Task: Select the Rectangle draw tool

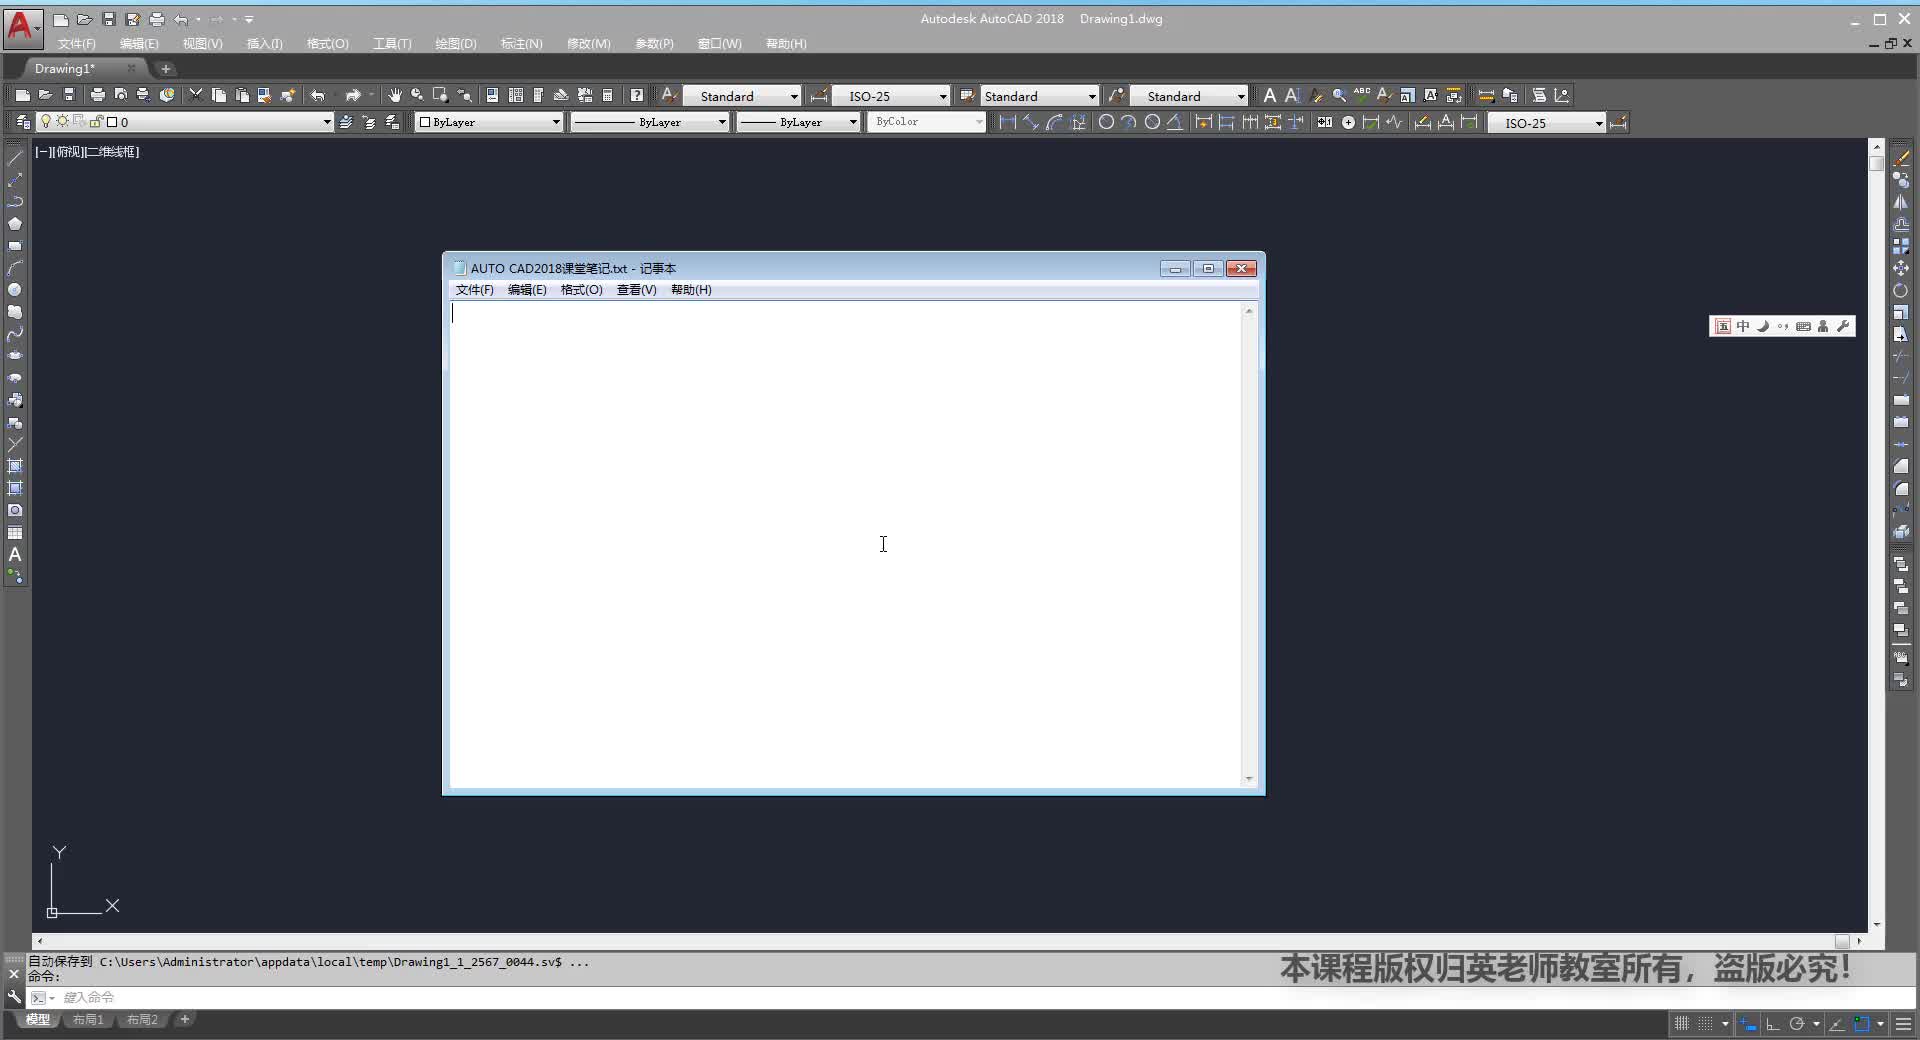Action: coord(15,246)
